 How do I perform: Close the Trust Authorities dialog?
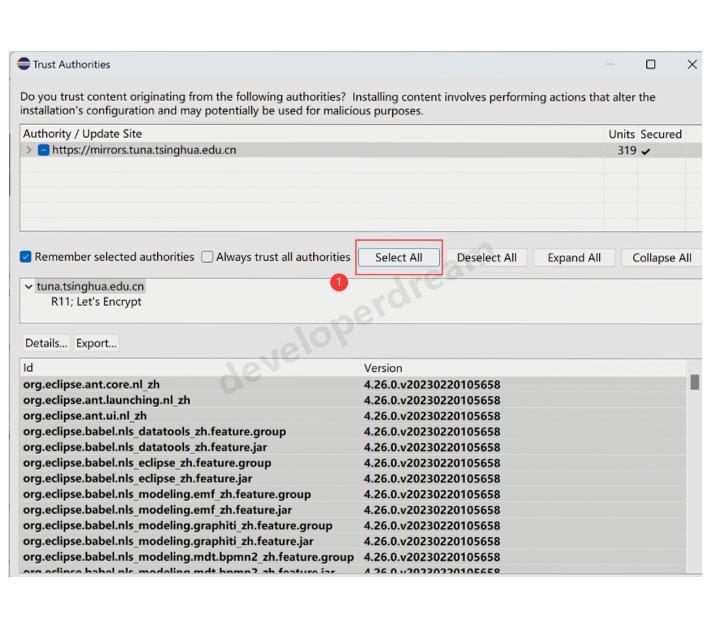tap(691, 64)
